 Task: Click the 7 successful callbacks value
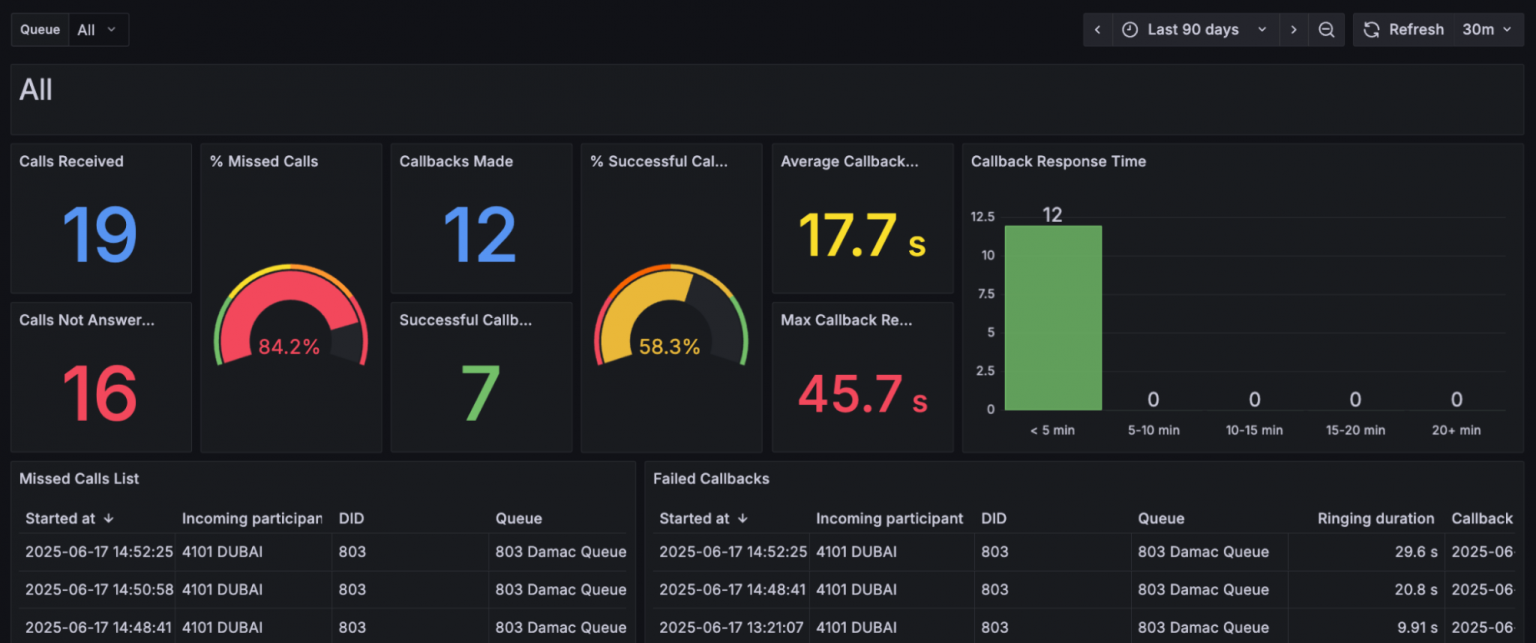click(481, 393)
